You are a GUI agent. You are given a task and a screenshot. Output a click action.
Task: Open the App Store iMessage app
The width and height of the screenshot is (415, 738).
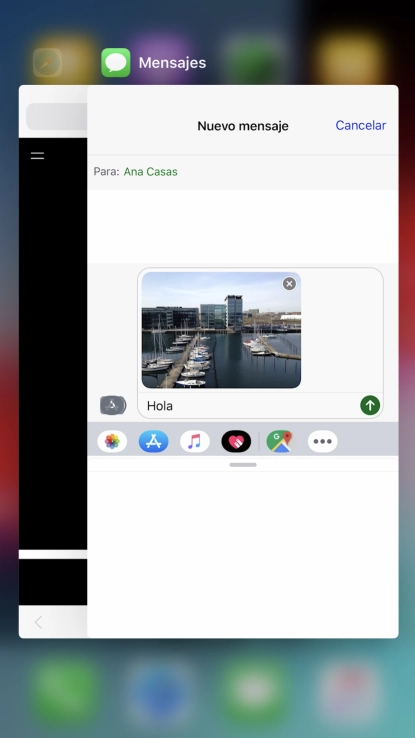coord(153,441)
